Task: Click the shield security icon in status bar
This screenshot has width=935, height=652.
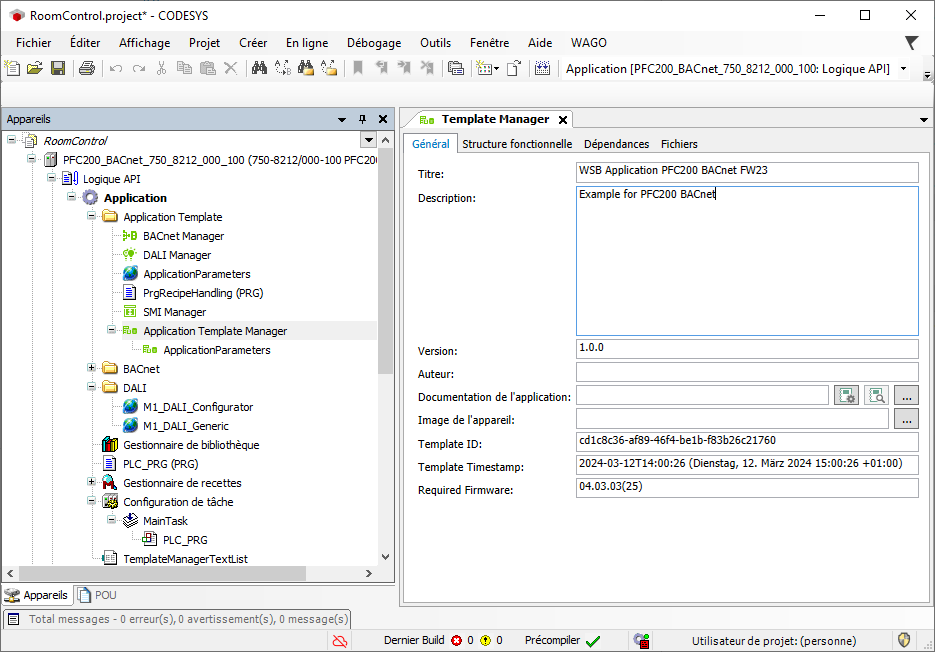Action: pos(904,640)
